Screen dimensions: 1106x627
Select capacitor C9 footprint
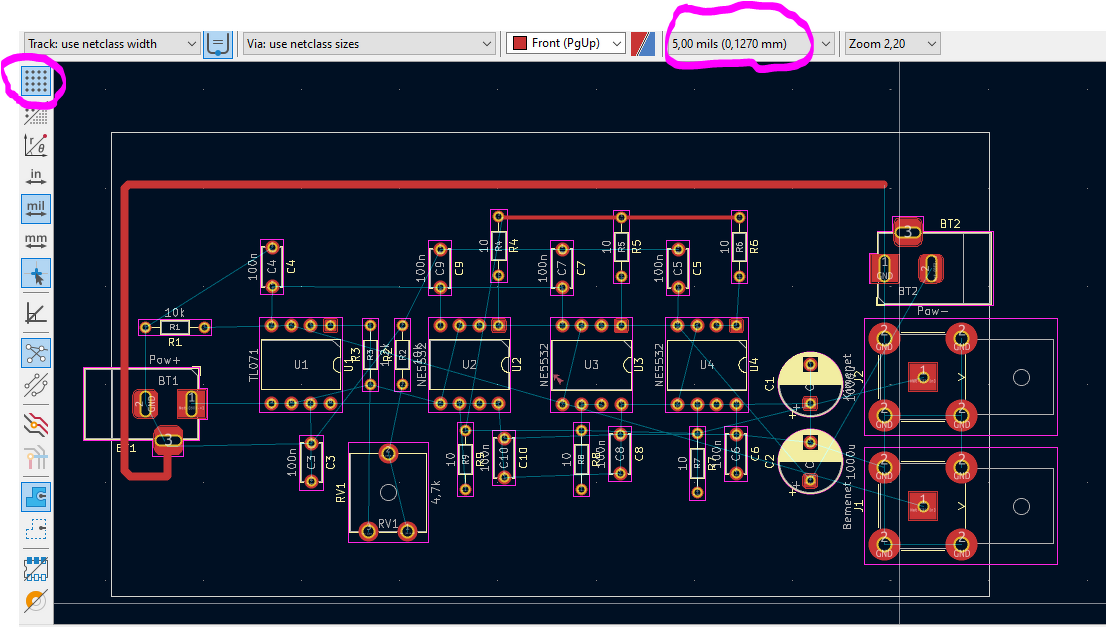tap(440, 268)
